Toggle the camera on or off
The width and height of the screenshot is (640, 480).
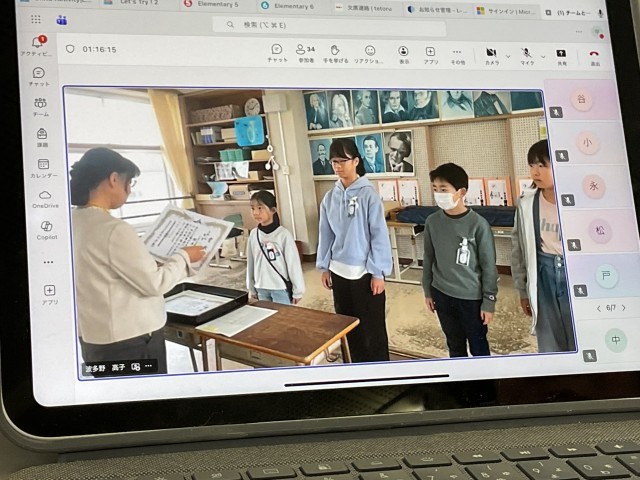491,55
